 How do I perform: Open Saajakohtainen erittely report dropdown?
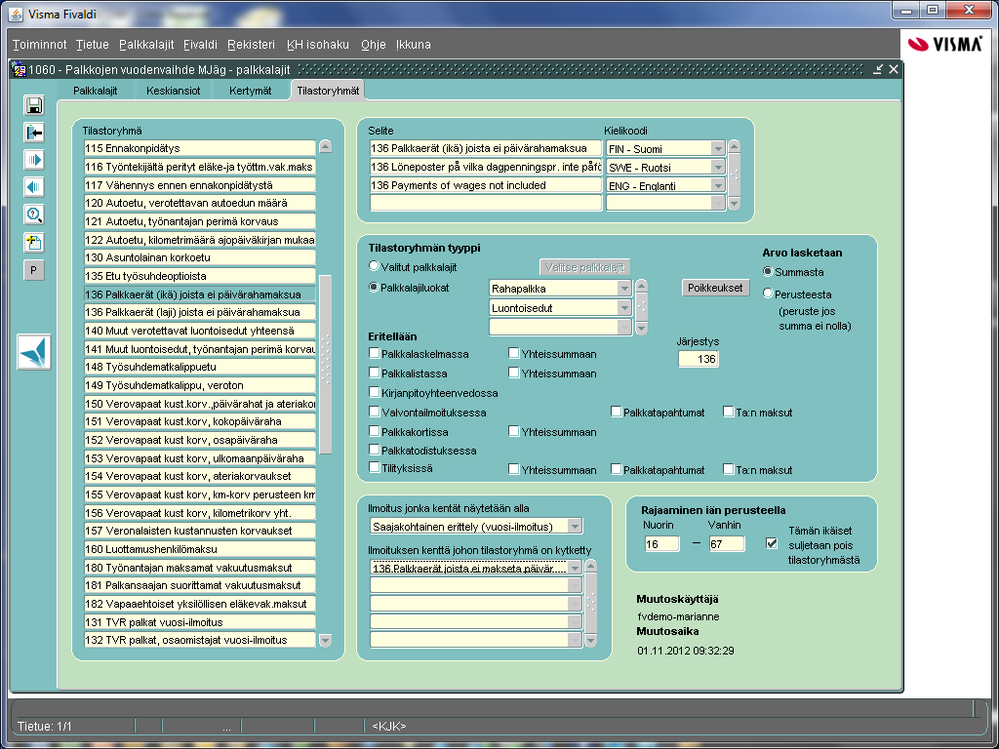575,526
